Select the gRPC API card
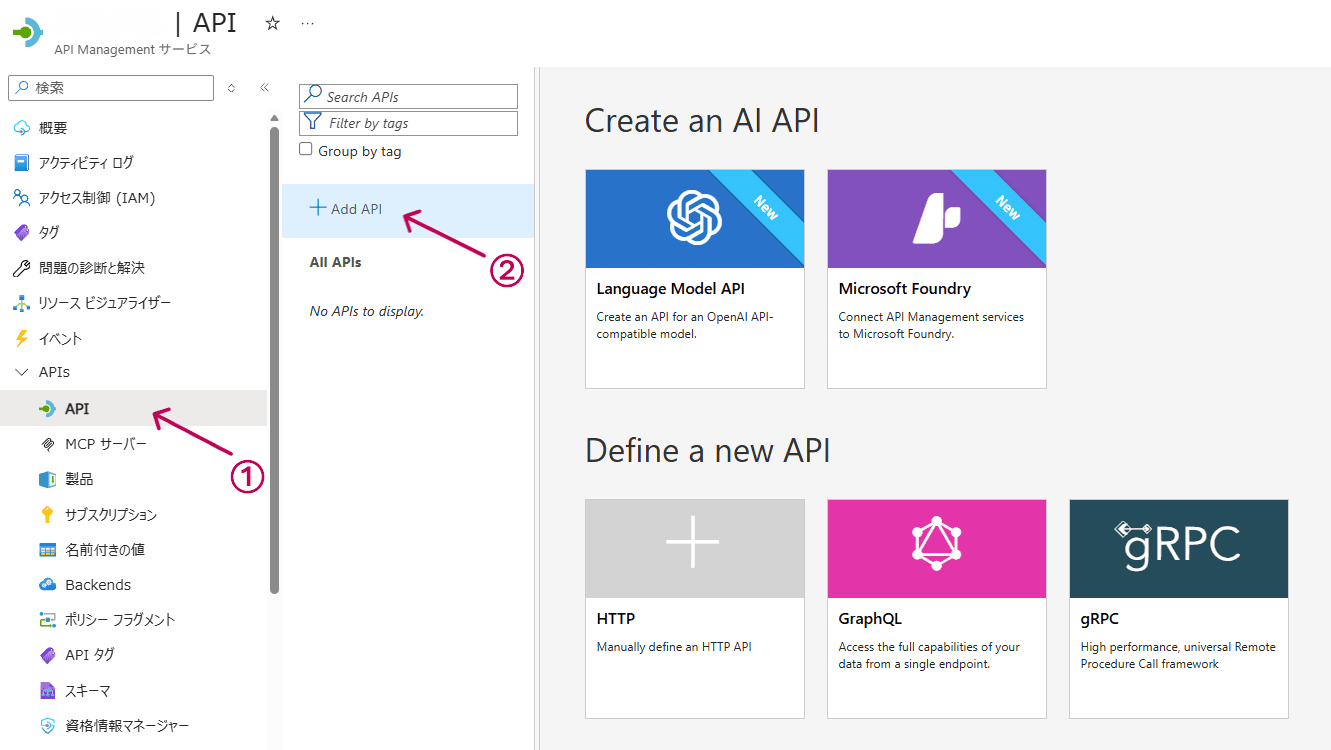This screenshot has height=750, width=1331. [1179, 609]
